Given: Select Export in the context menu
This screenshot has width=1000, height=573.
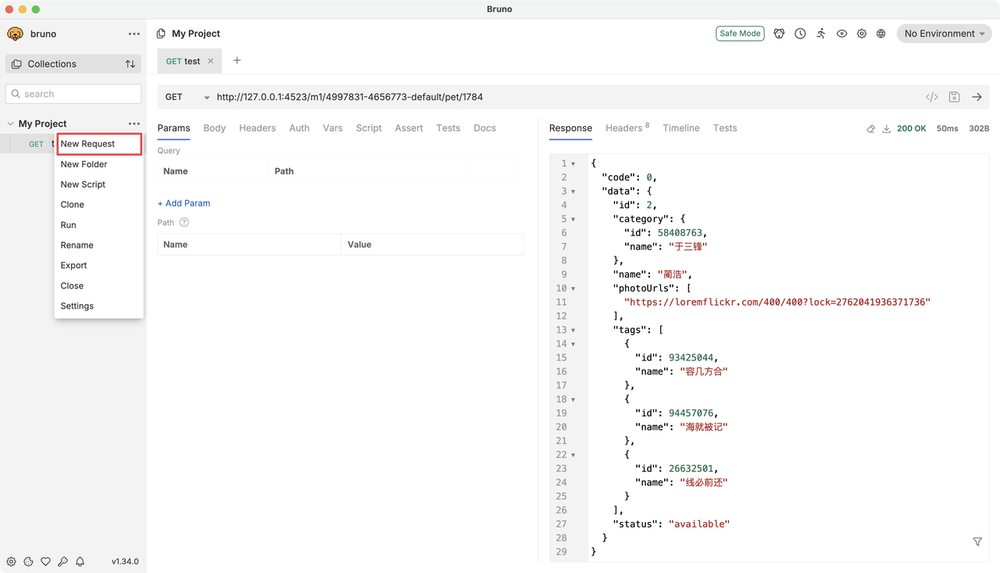Looking at the screenshot, I should click(74, 266).
